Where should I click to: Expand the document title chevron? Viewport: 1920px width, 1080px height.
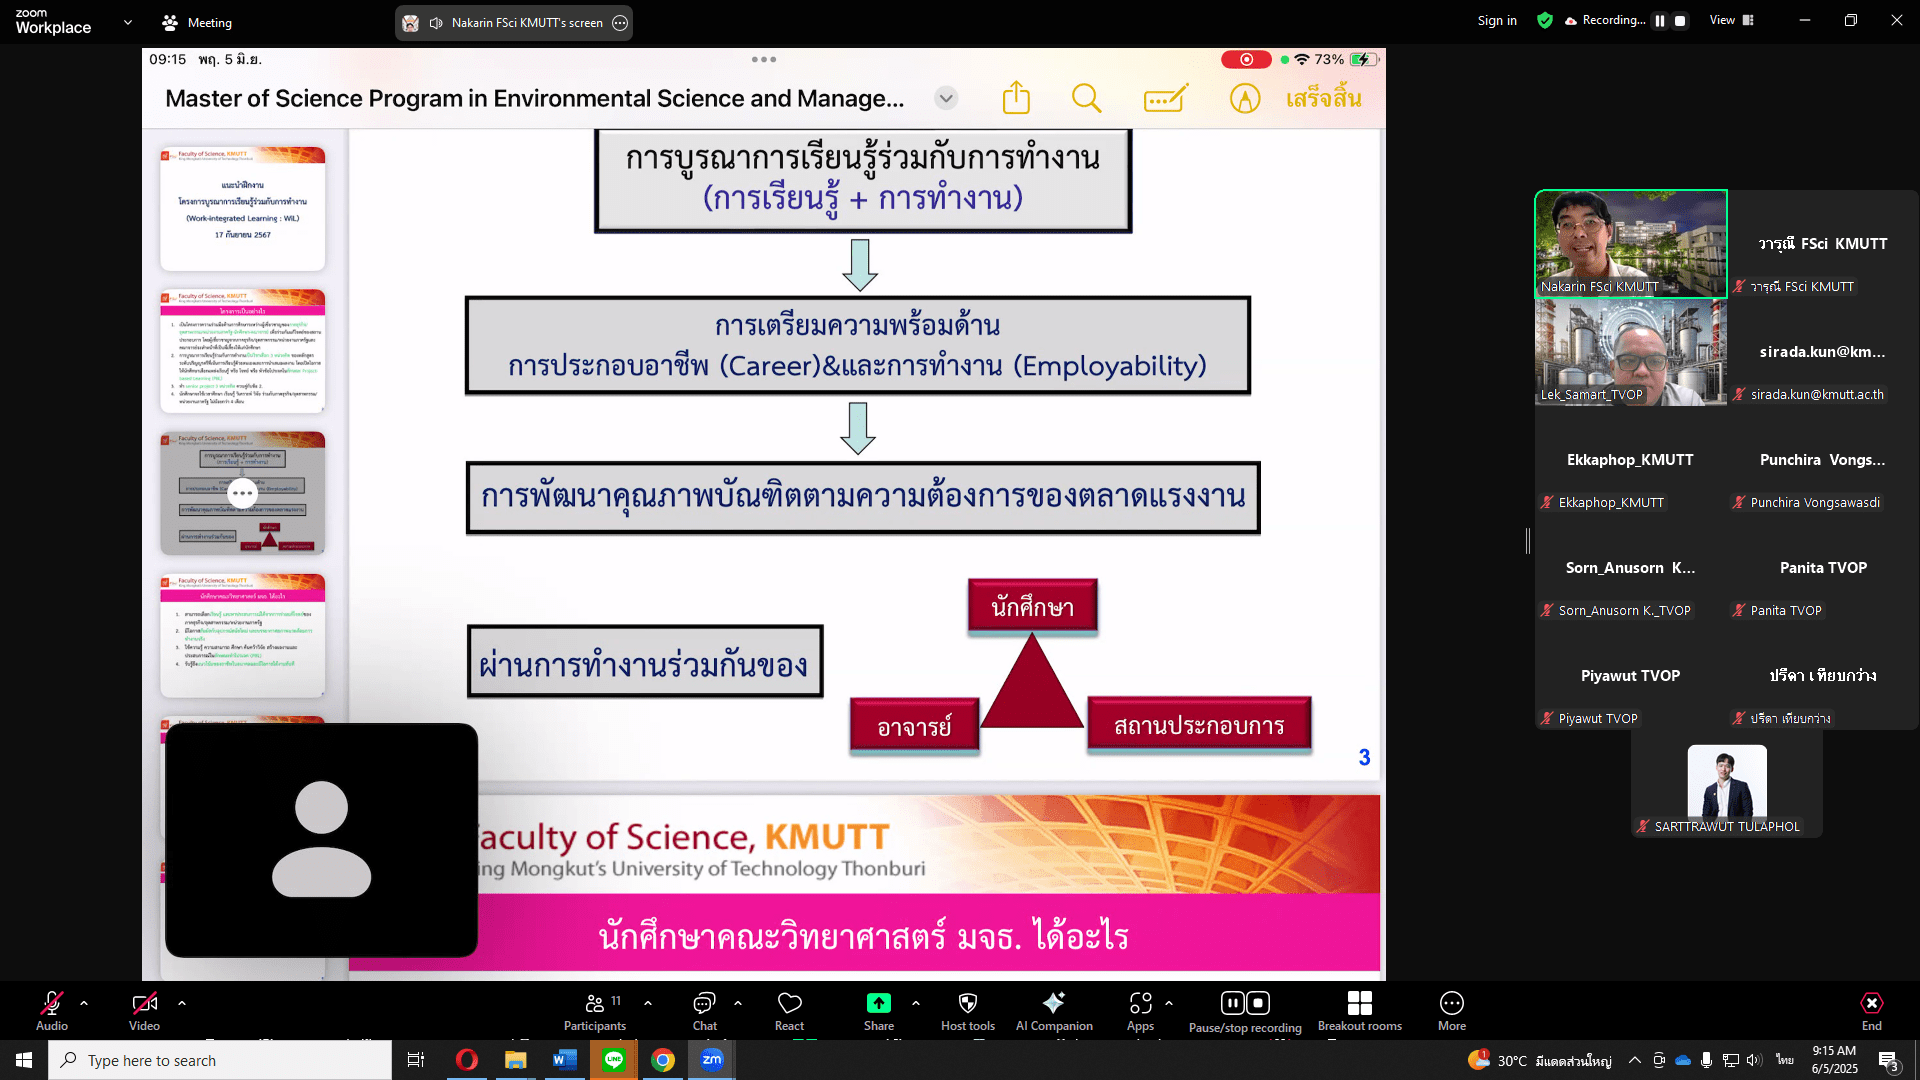pyautogui.click(x=946, y=98)
